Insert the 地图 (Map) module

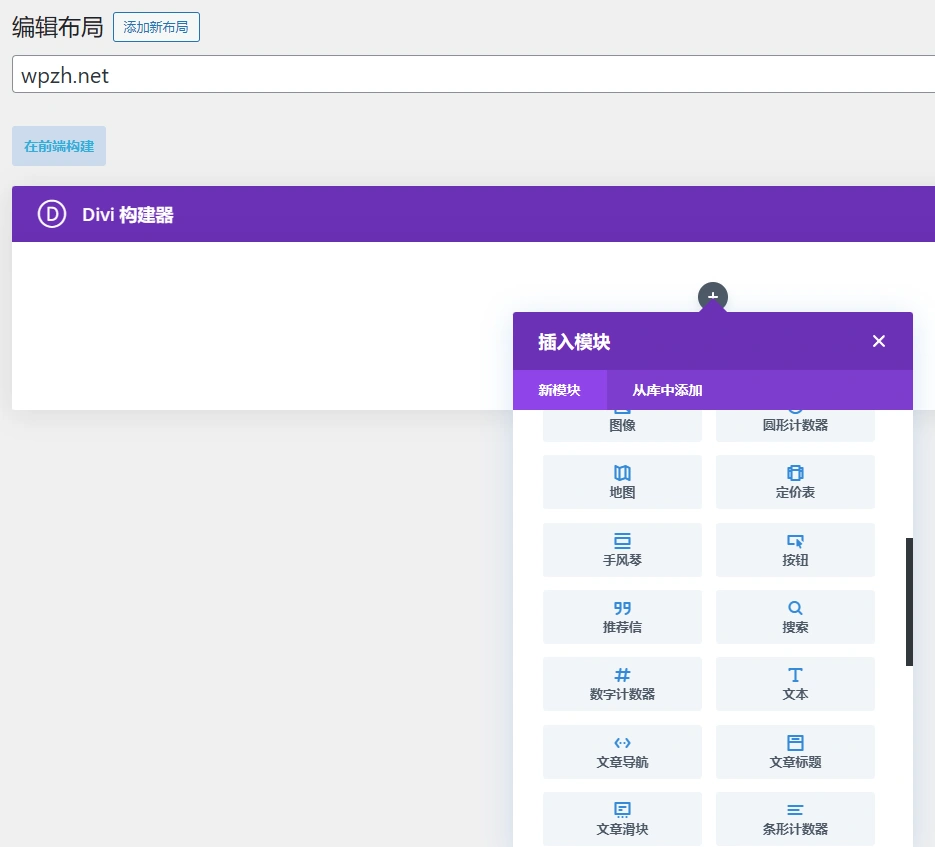point(621,482)
